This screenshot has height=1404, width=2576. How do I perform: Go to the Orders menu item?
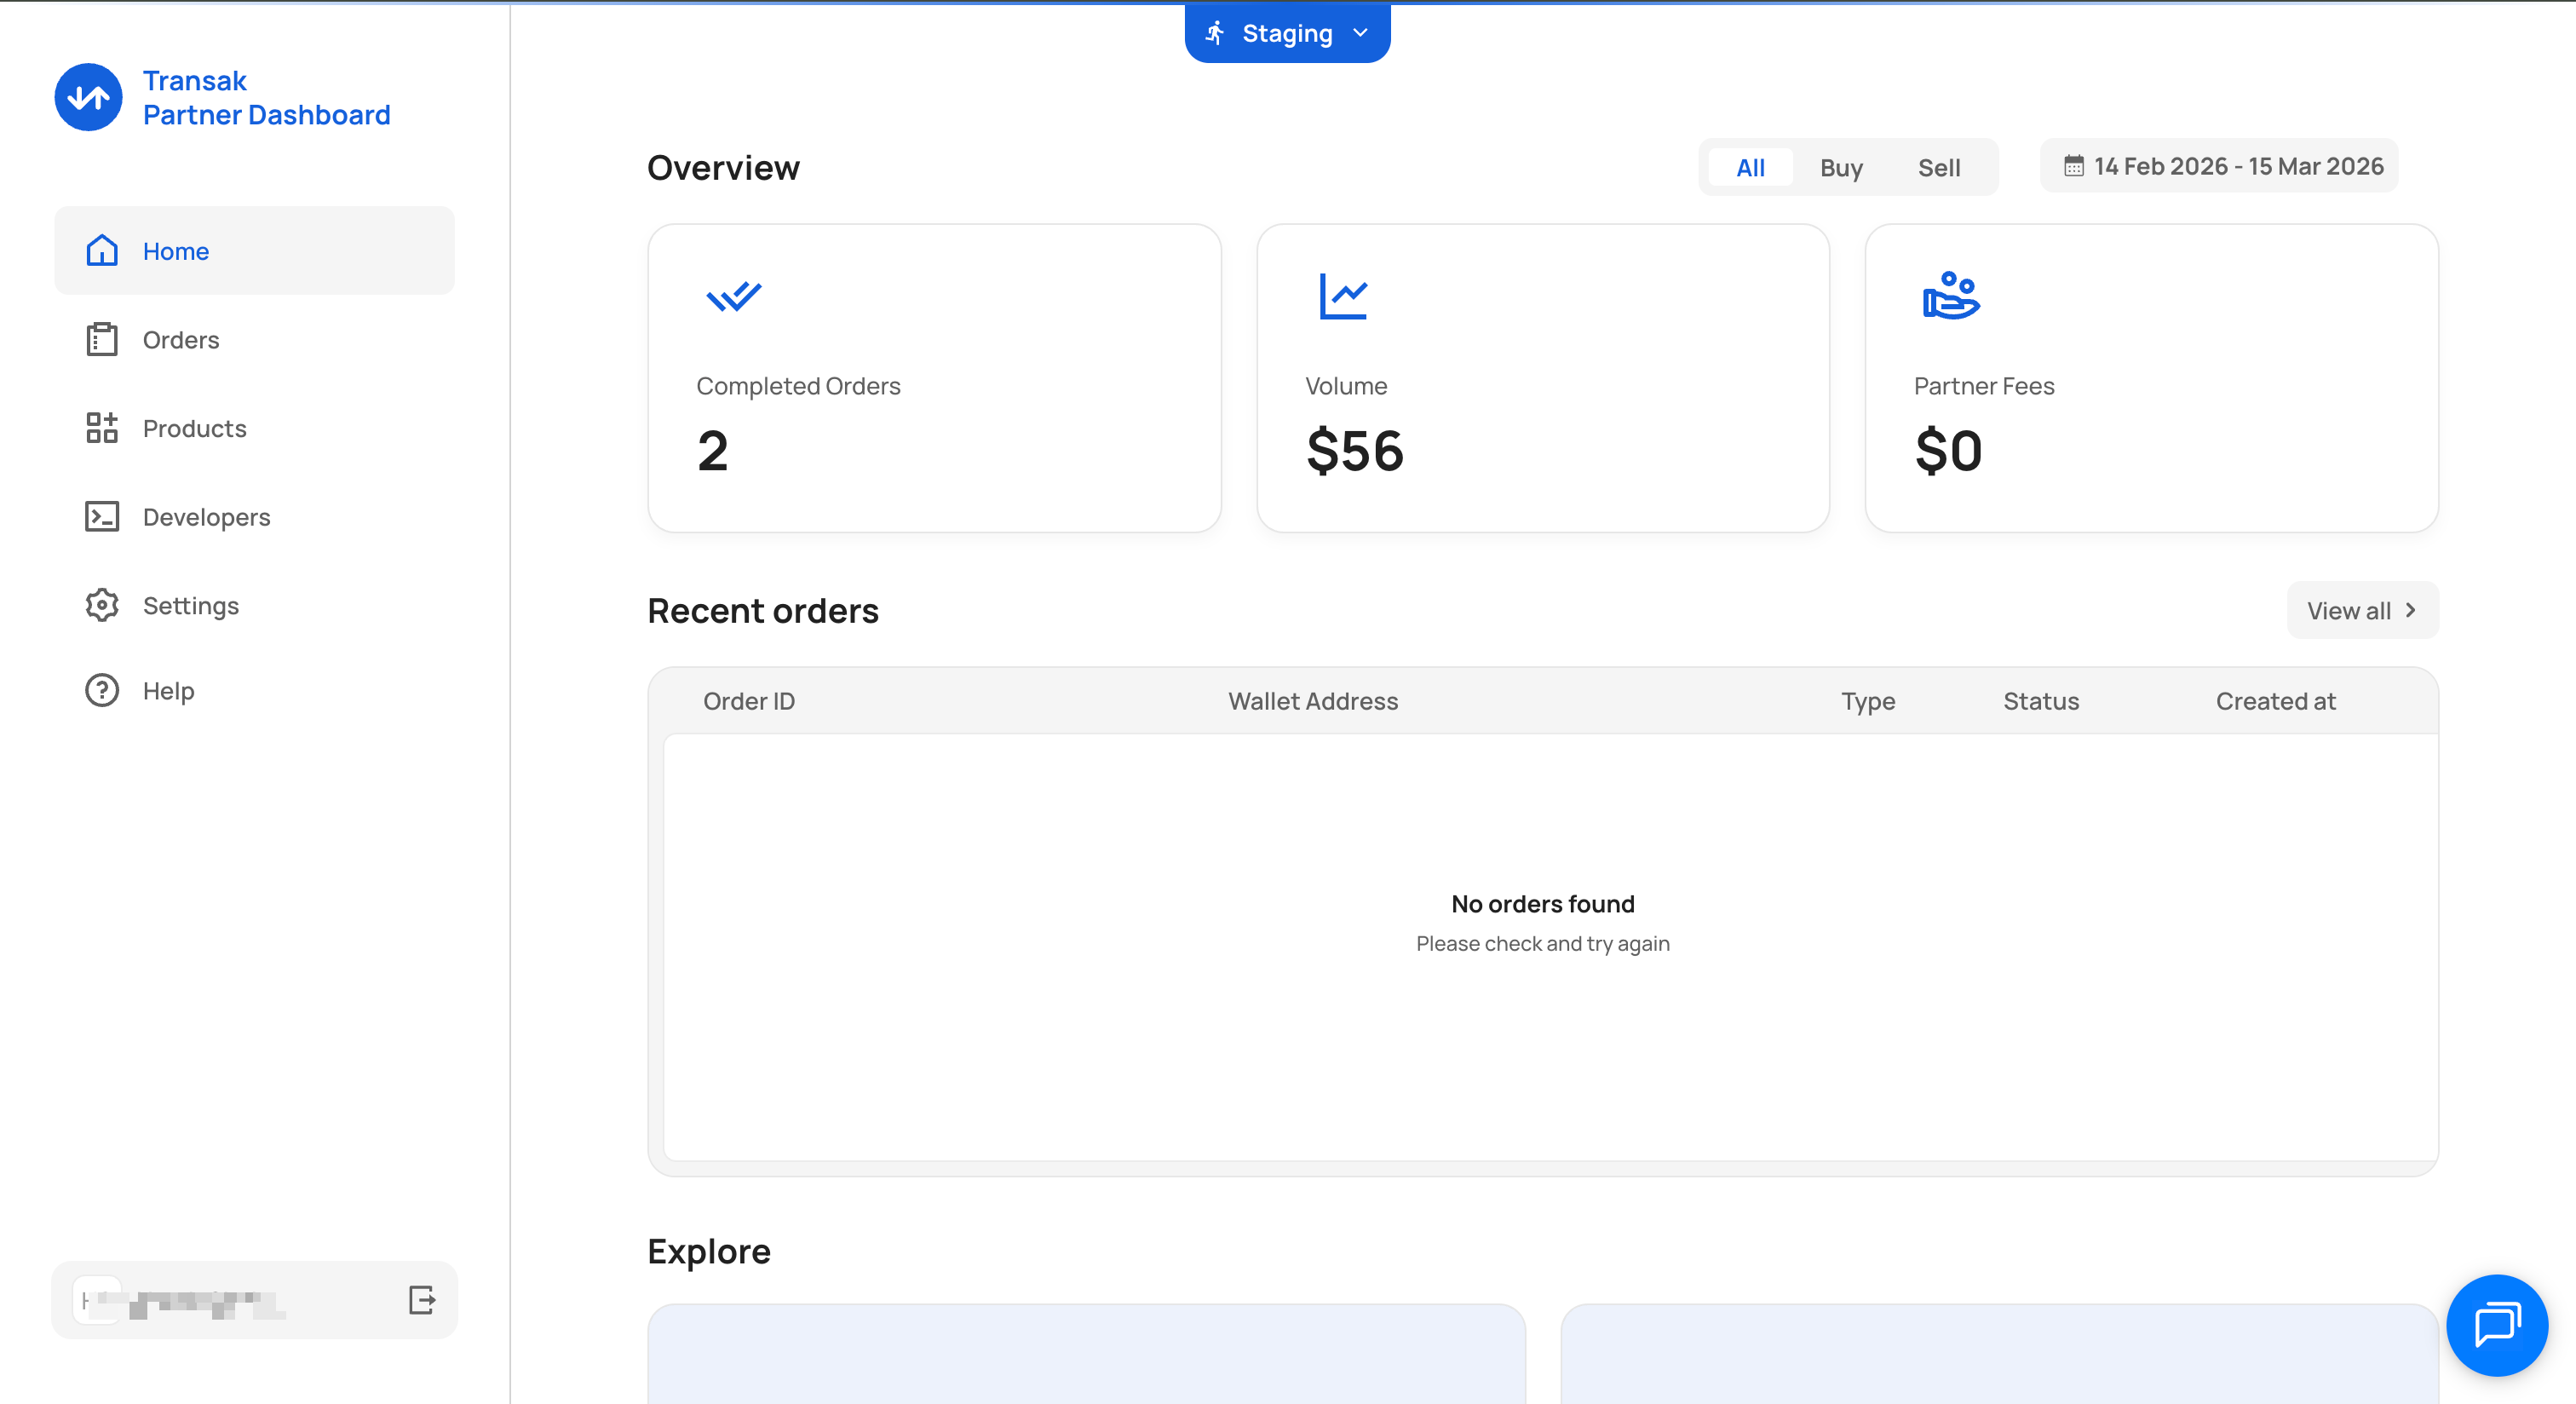(x=181, y=340)
